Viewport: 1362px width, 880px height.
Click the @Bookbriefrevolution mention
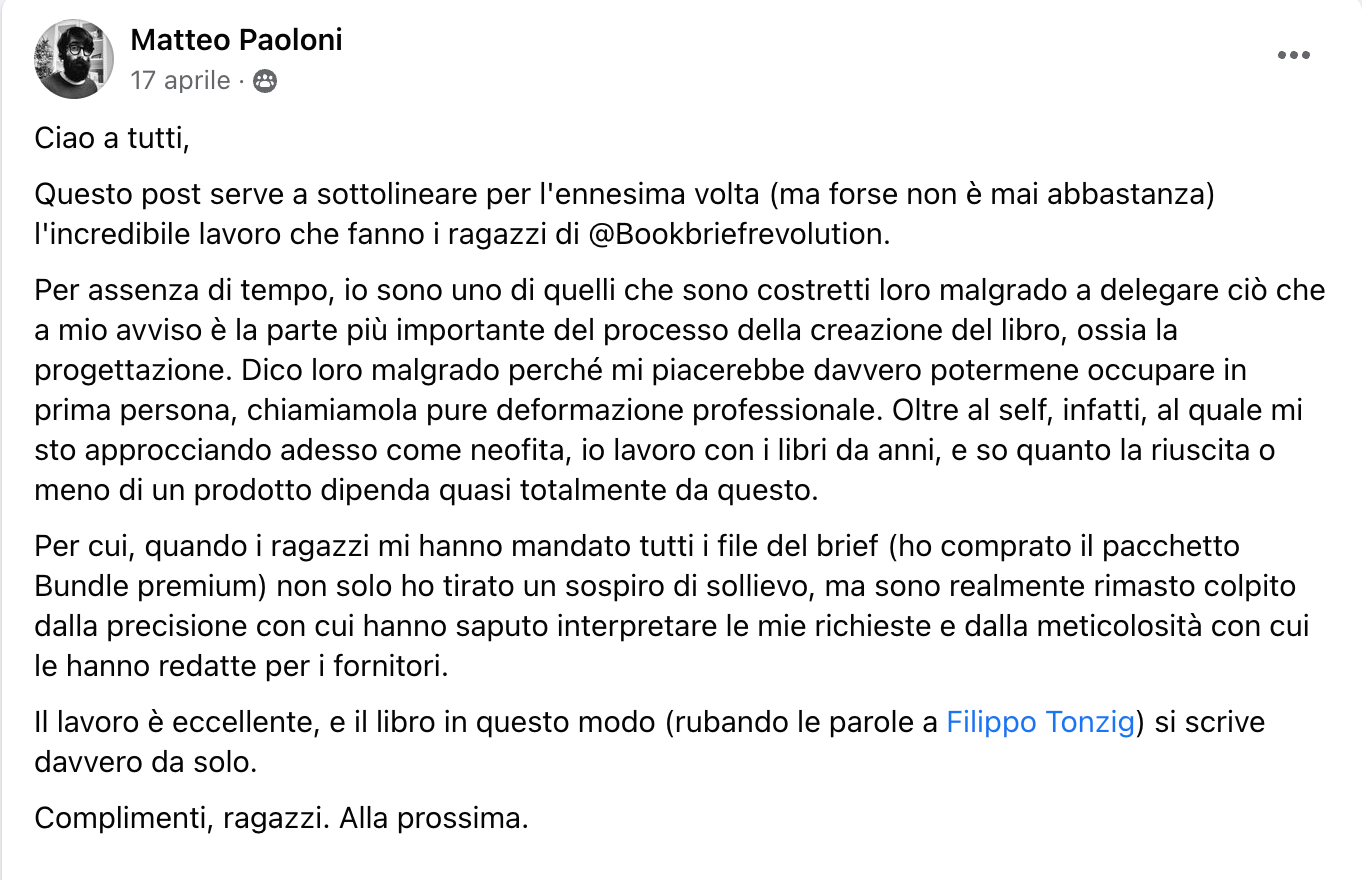click(735, 235)
